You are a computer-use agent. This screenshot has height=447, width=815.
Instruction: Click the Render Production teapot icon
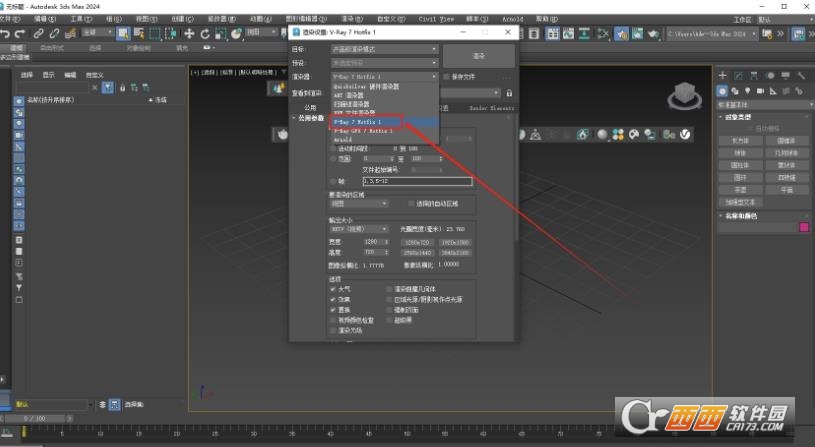[x=653, y=34]
